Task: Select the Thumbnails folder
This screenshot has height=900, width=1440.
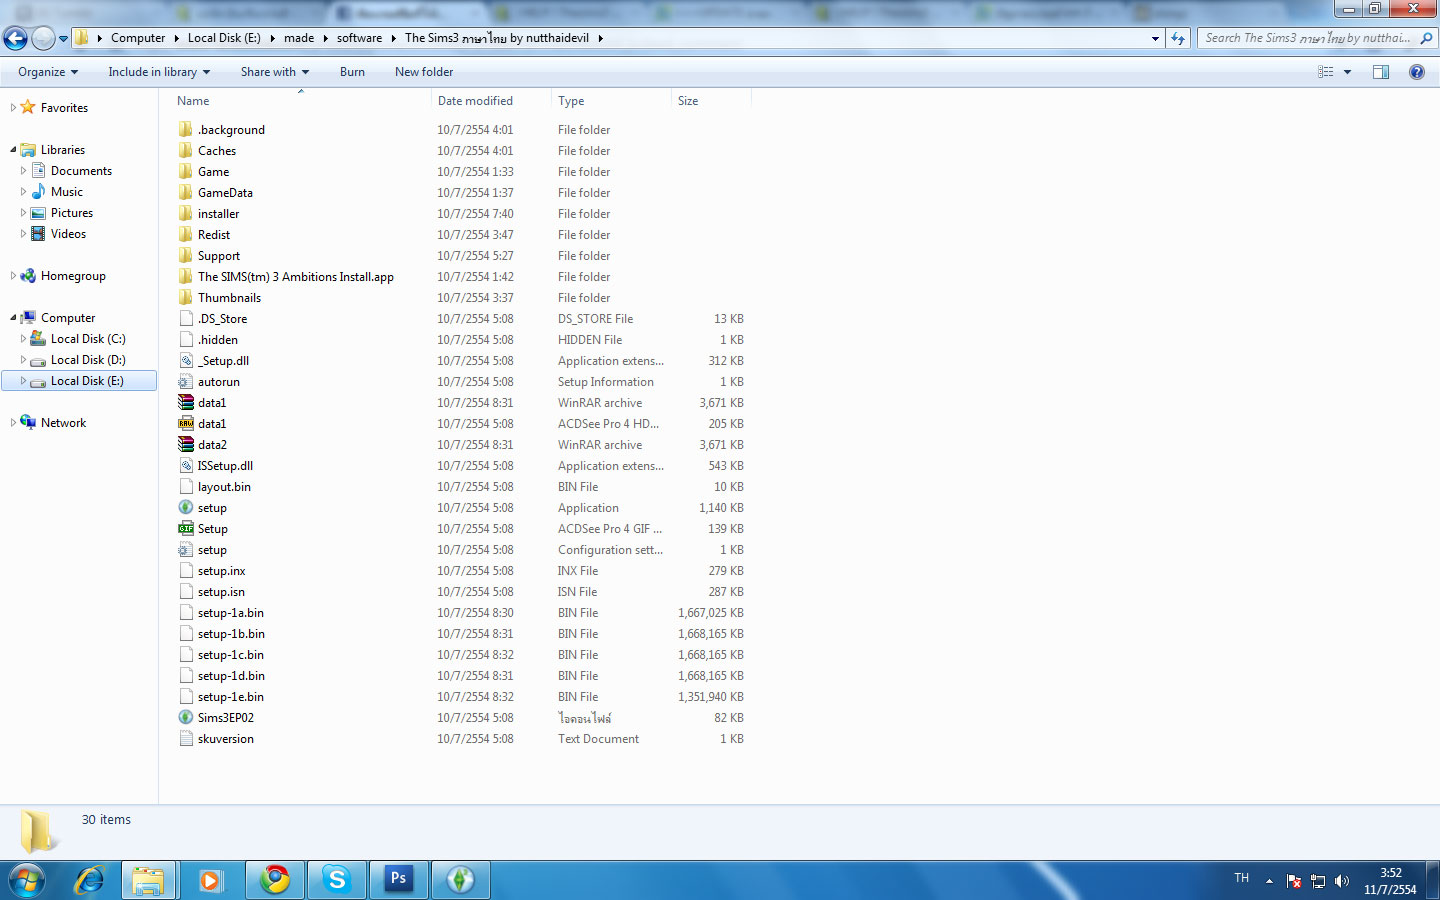Action: tap(229, 298)
